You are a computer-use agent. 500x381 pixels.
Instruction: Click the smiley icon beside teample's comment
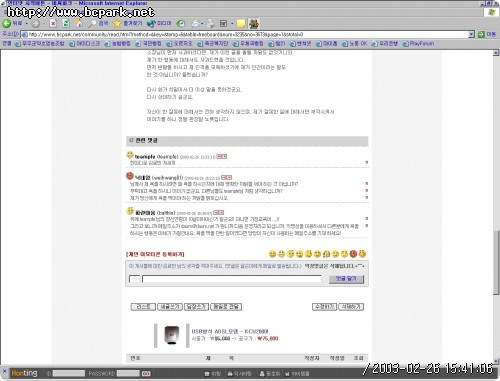(x=130, y=155)
